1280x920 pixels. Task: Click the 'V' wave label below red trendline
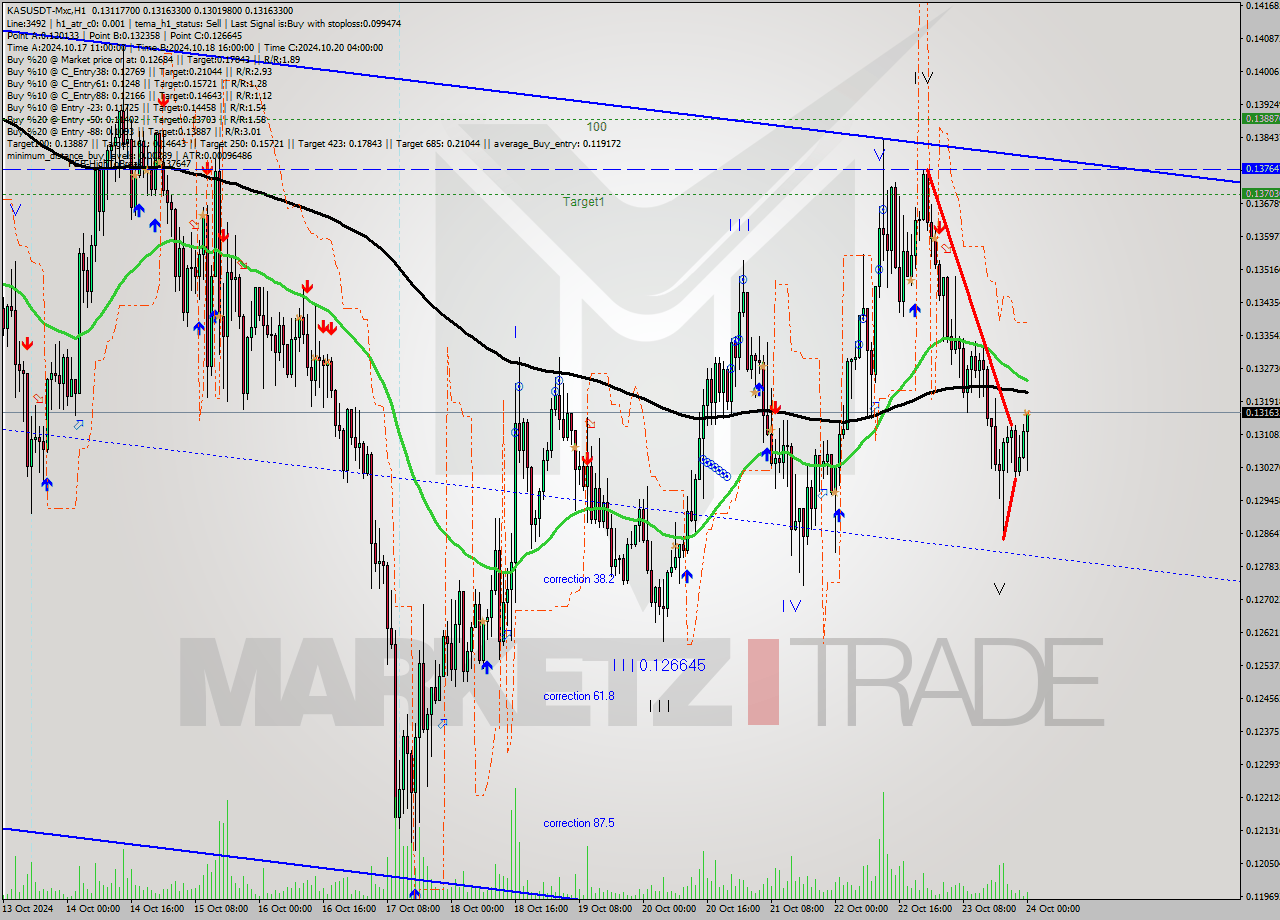[x=999, y=589]
